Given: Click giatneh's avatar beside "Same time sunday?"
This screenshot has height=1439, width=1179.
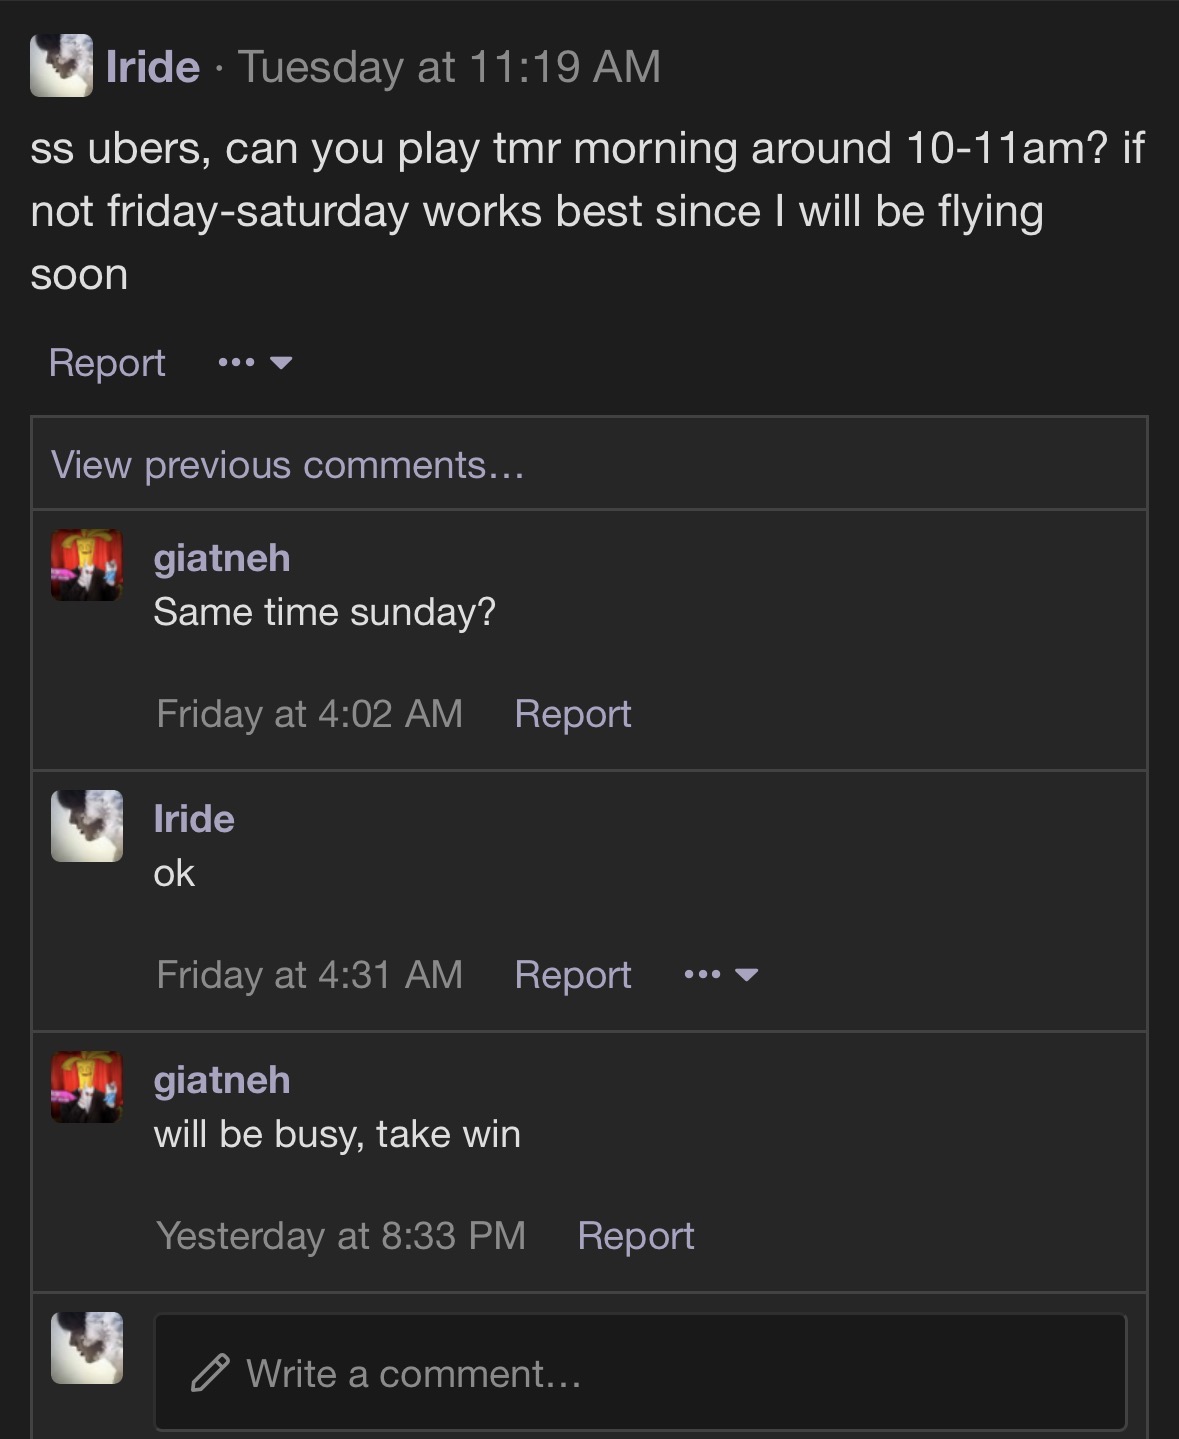Looking at the screenshot, I should 87,565.
